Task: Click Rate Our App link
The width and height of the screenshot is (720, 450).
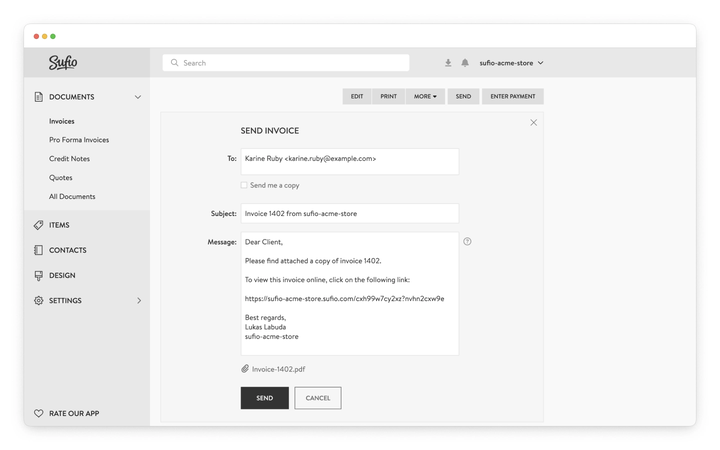Action: 74,413
